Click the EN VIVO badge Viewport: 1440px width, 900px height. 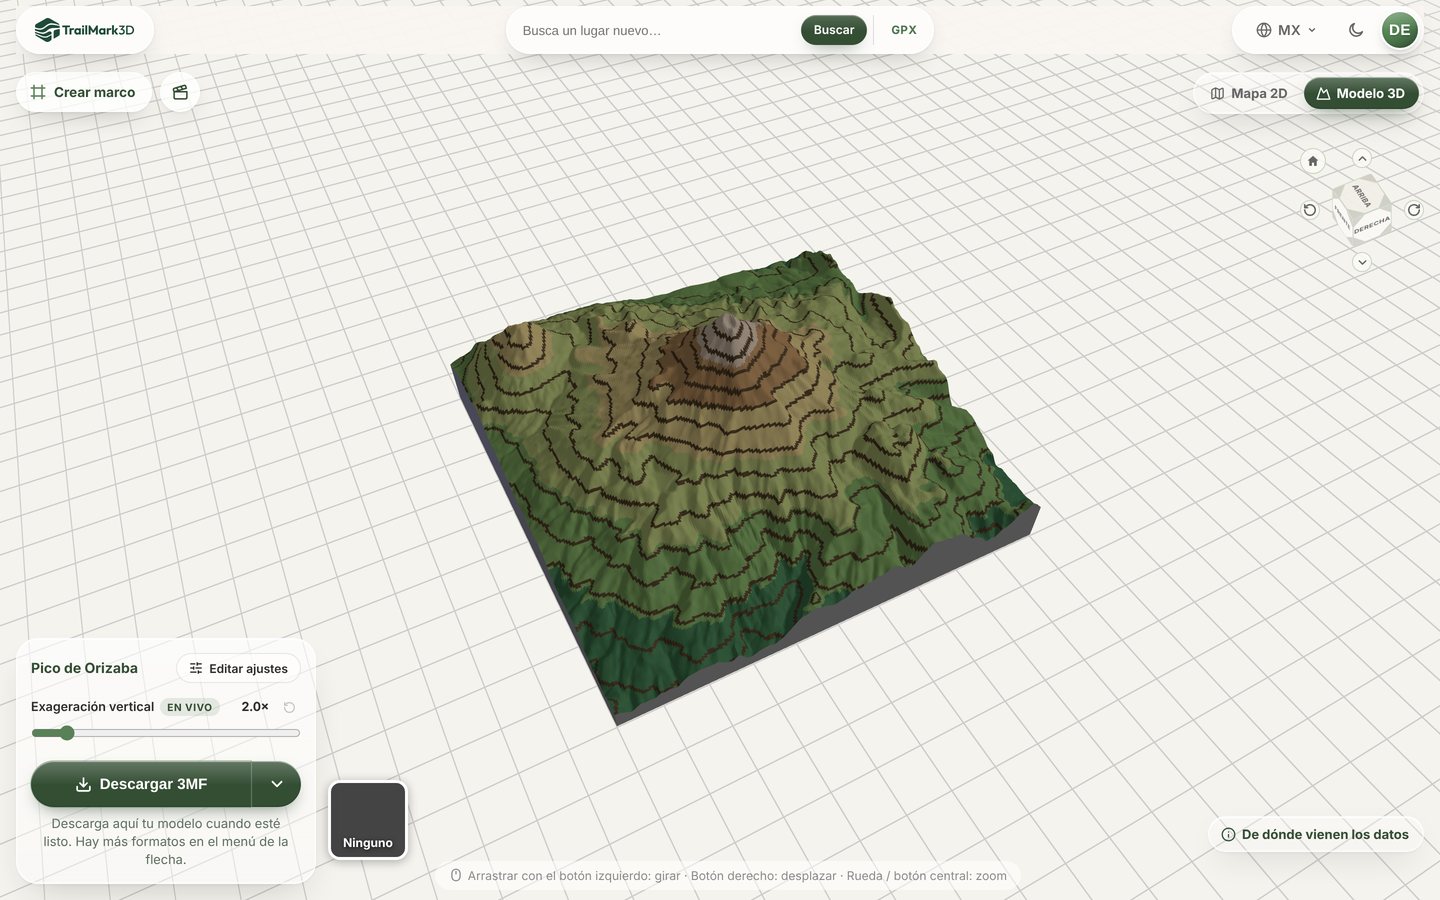(190, 707)
